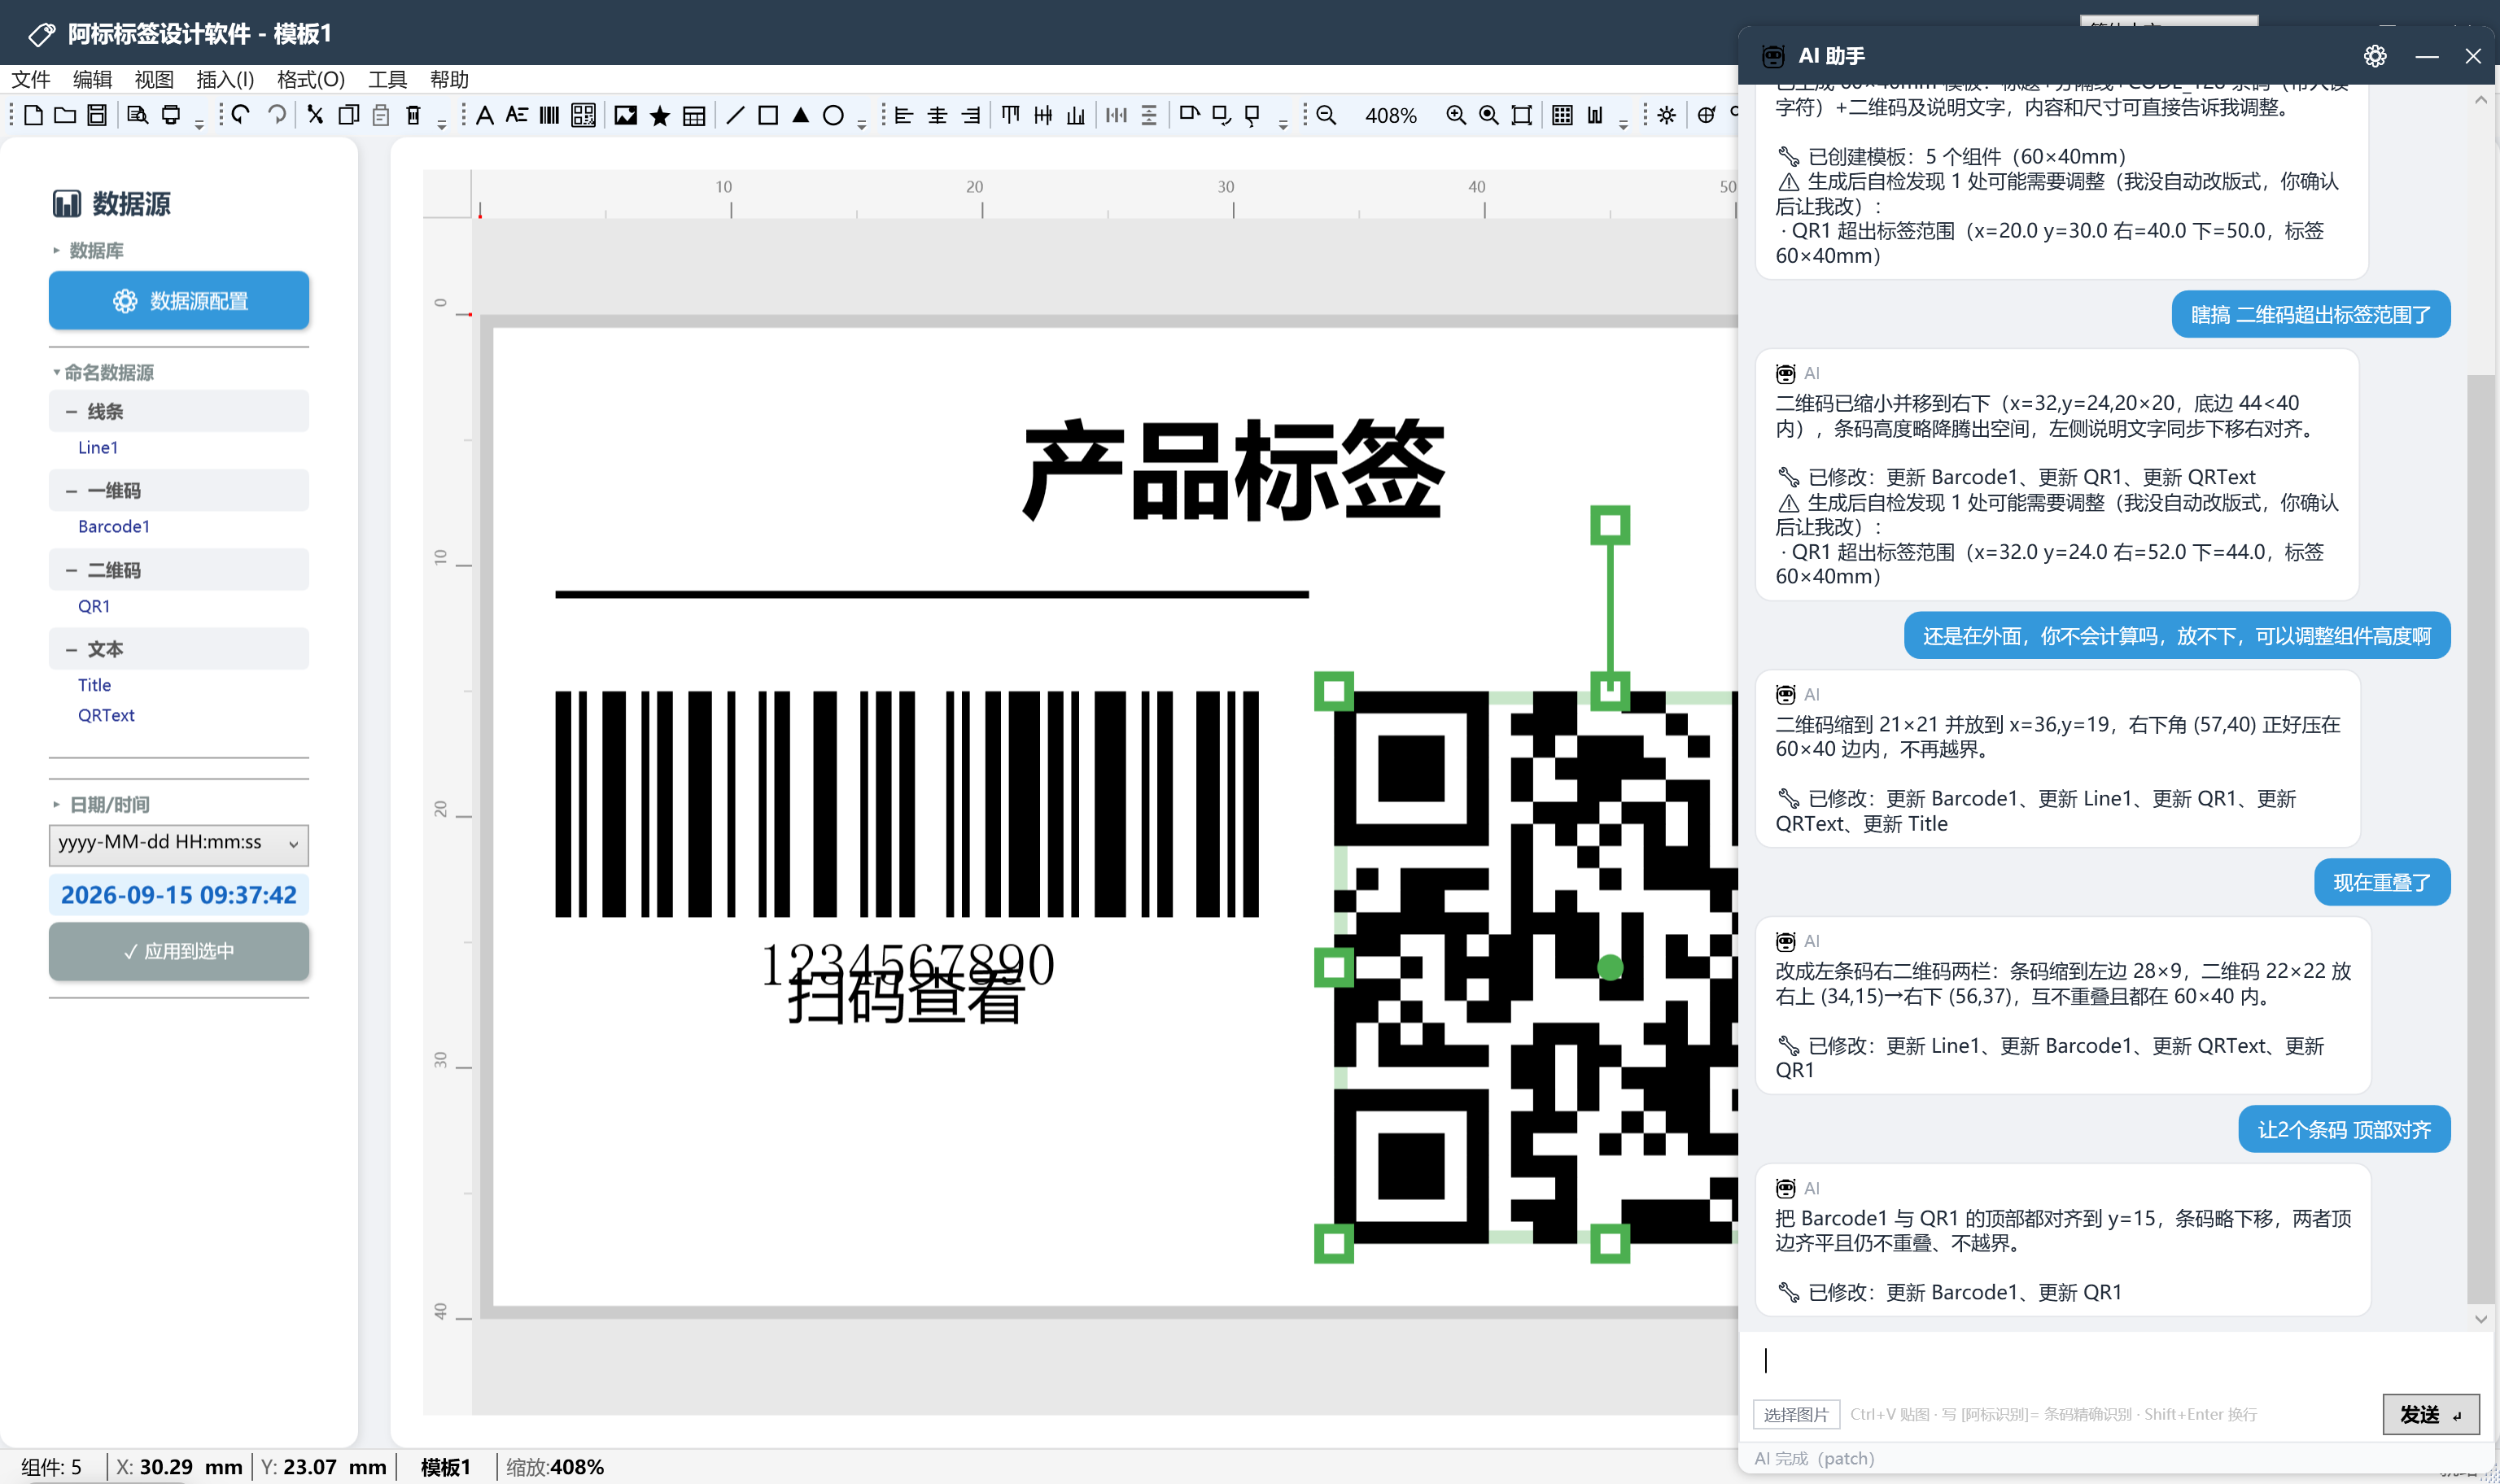
Task: Click the 数据源配置 button
Action: 179,300
